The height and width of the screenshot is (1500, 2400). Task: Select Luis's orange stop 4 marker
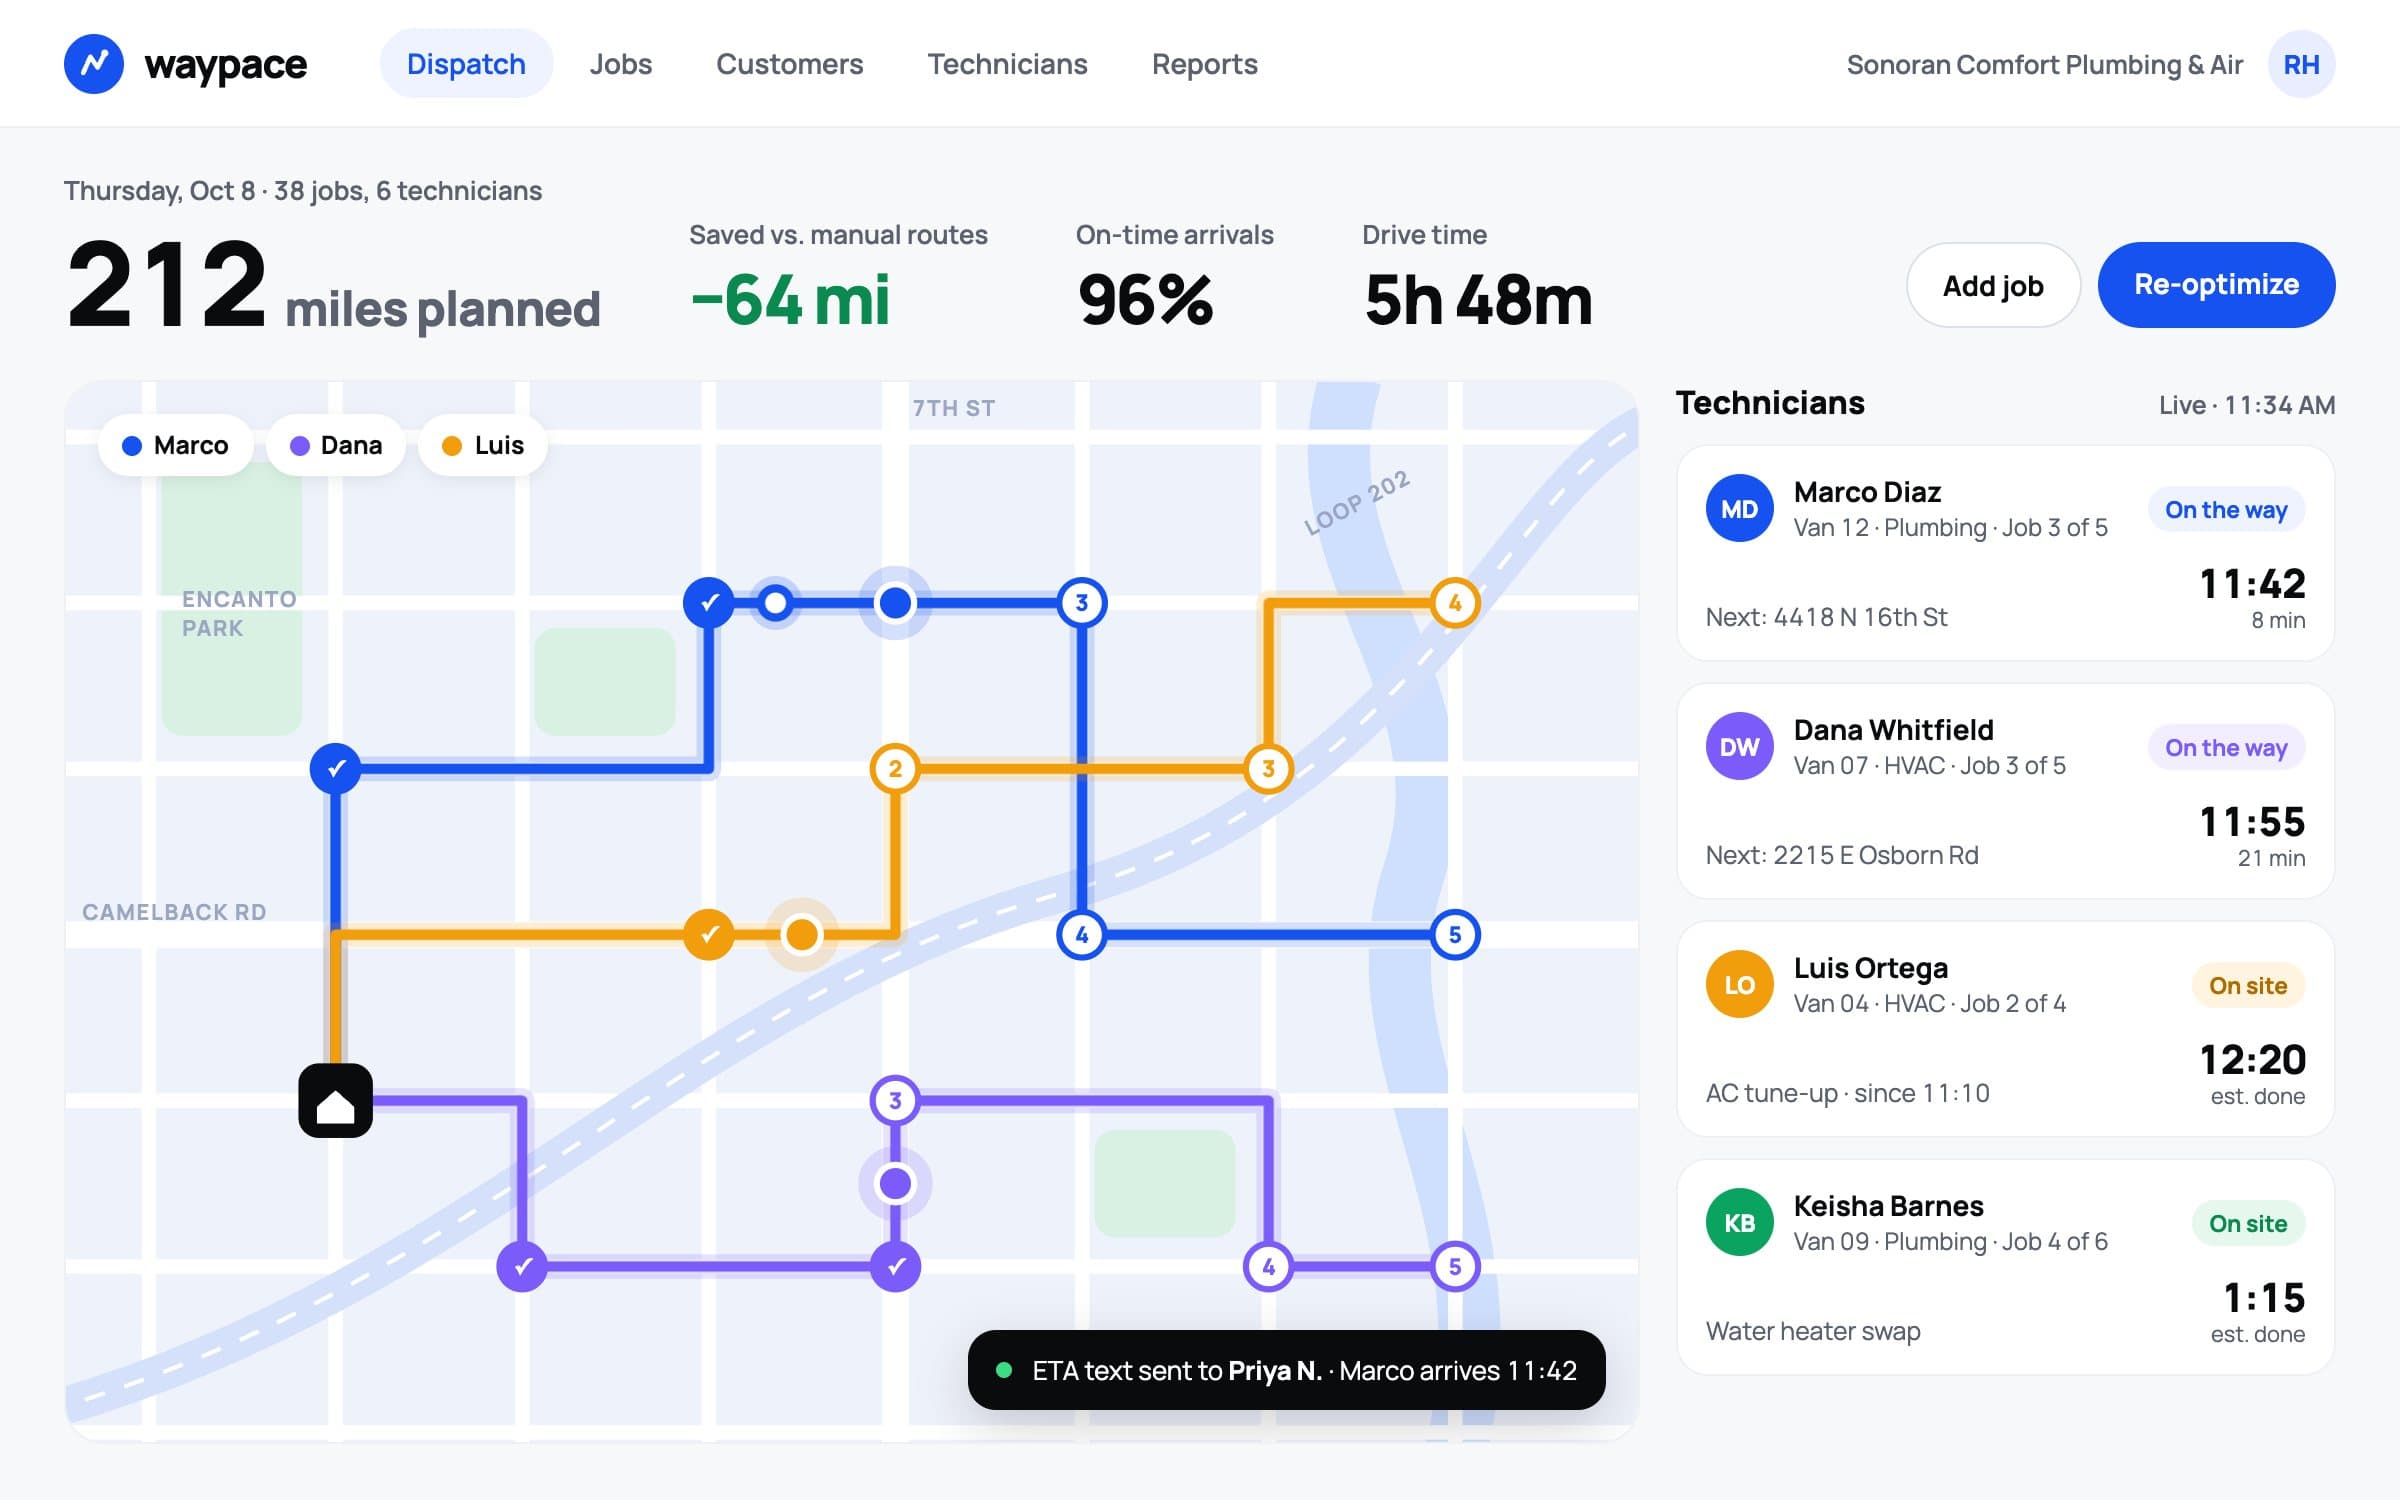(x=1455, y=603)
